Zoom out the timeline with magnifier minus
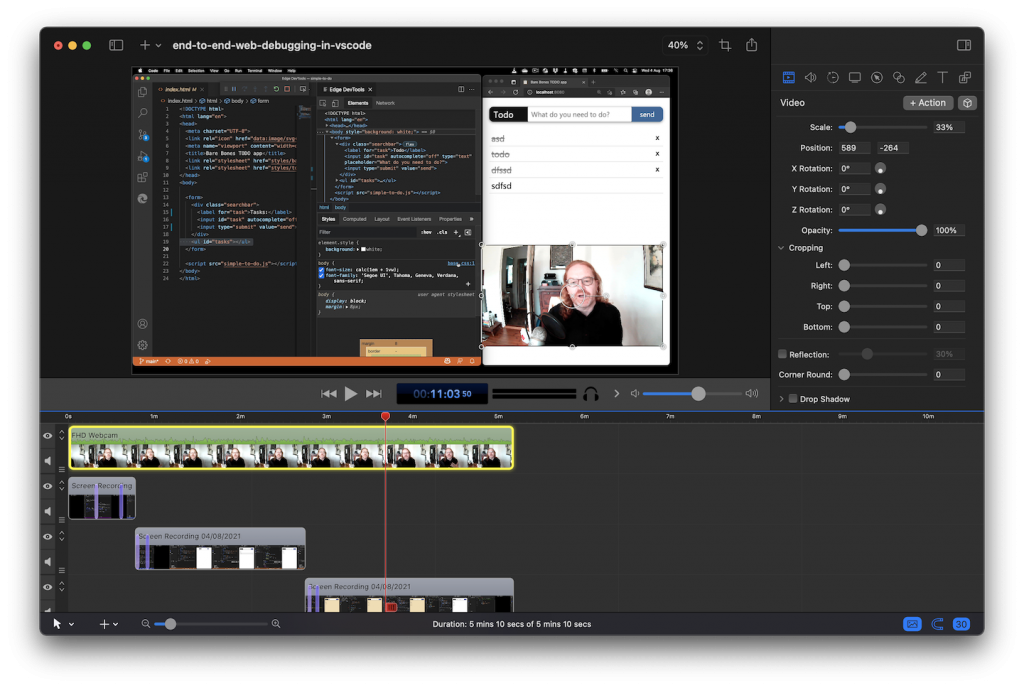Viewport: 1024px width, 688px height. [146, 624]
